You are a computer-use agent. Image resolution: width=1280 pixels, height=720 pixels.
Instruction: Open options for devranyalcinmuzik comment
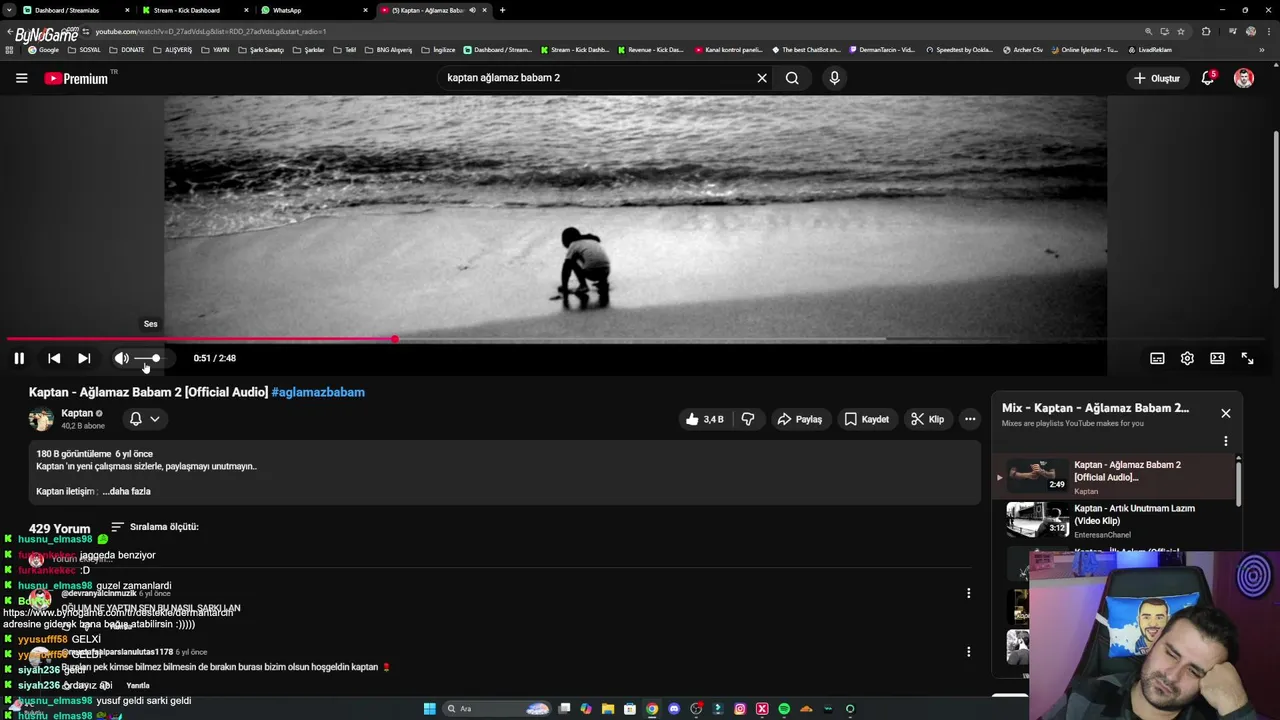(968, 593)
